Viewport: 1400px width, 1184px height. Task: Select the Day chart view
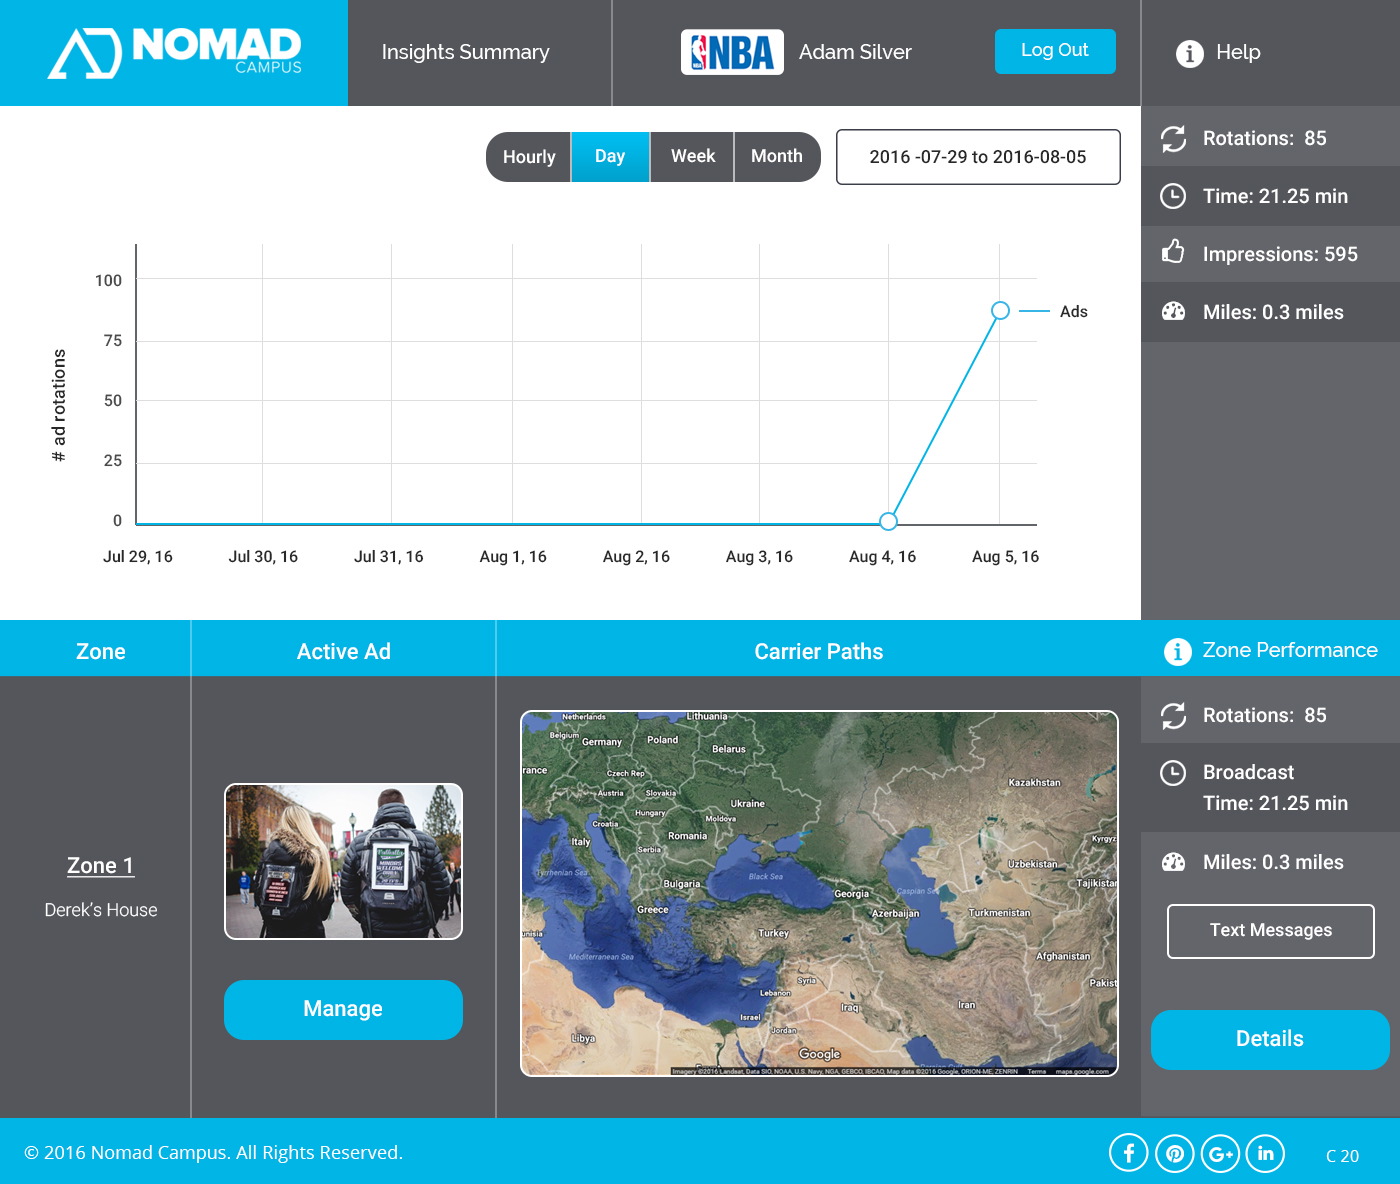[x=610, y=157]
